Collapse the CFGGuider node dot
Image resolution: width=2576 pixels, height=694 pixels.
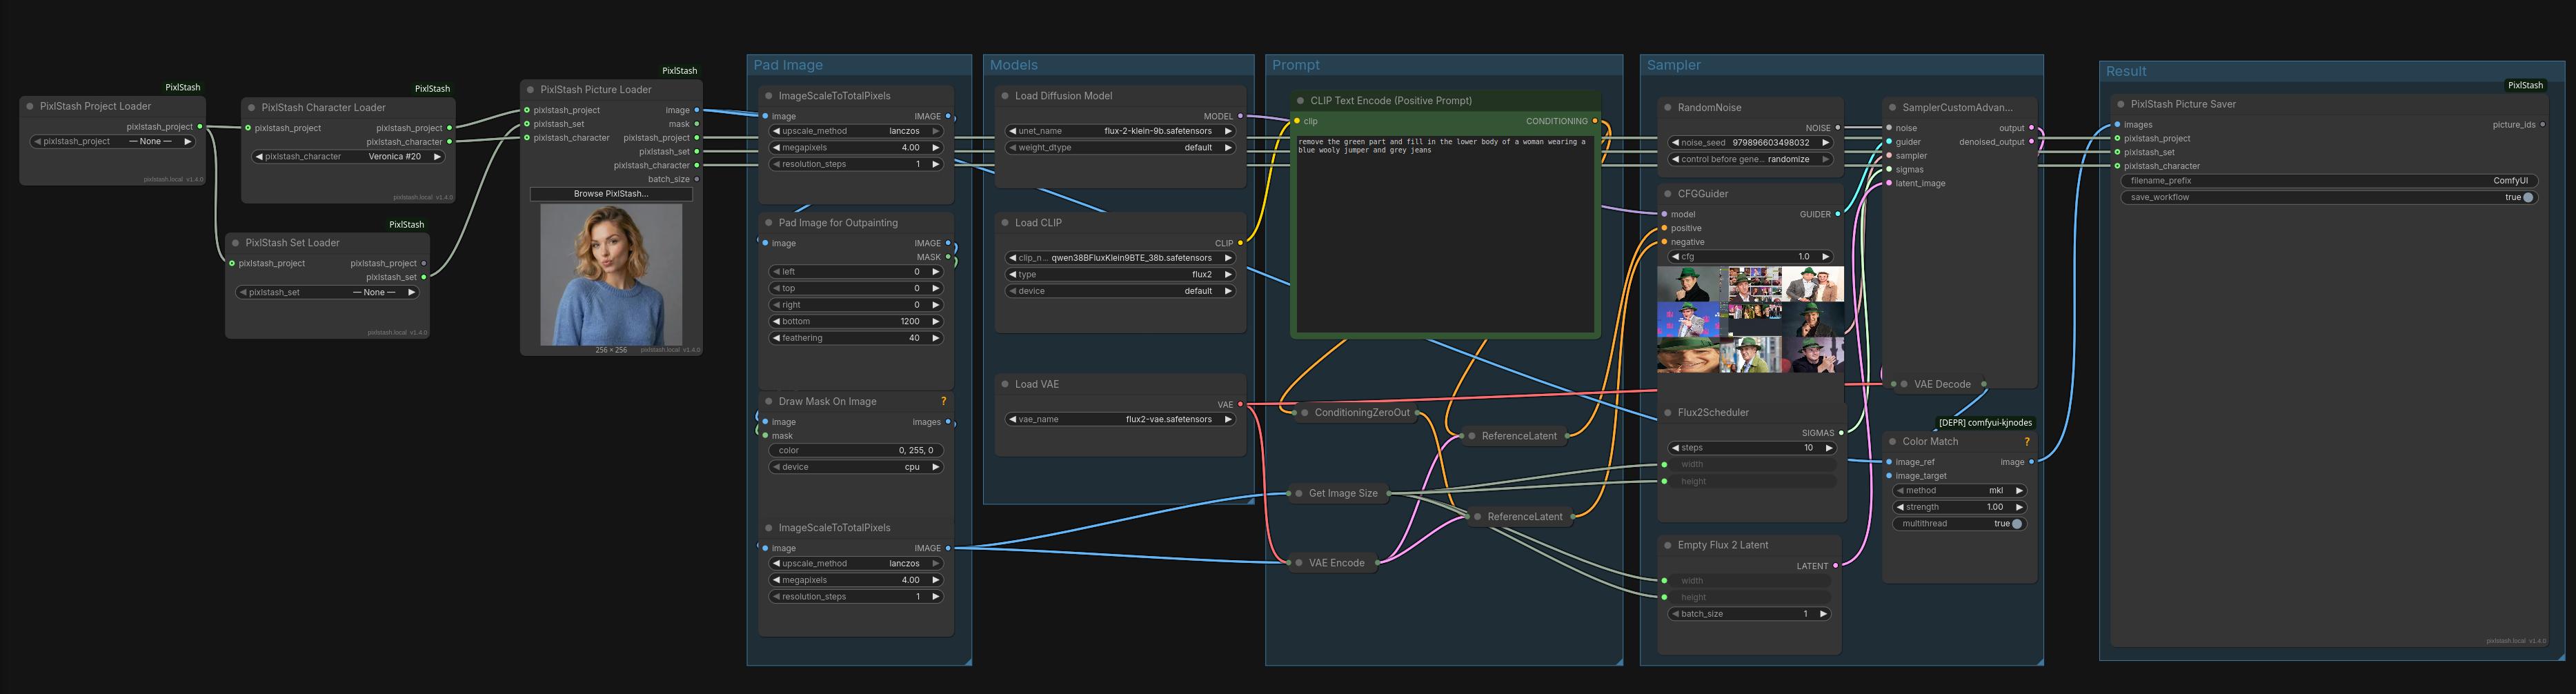[x=1667, y=193]
